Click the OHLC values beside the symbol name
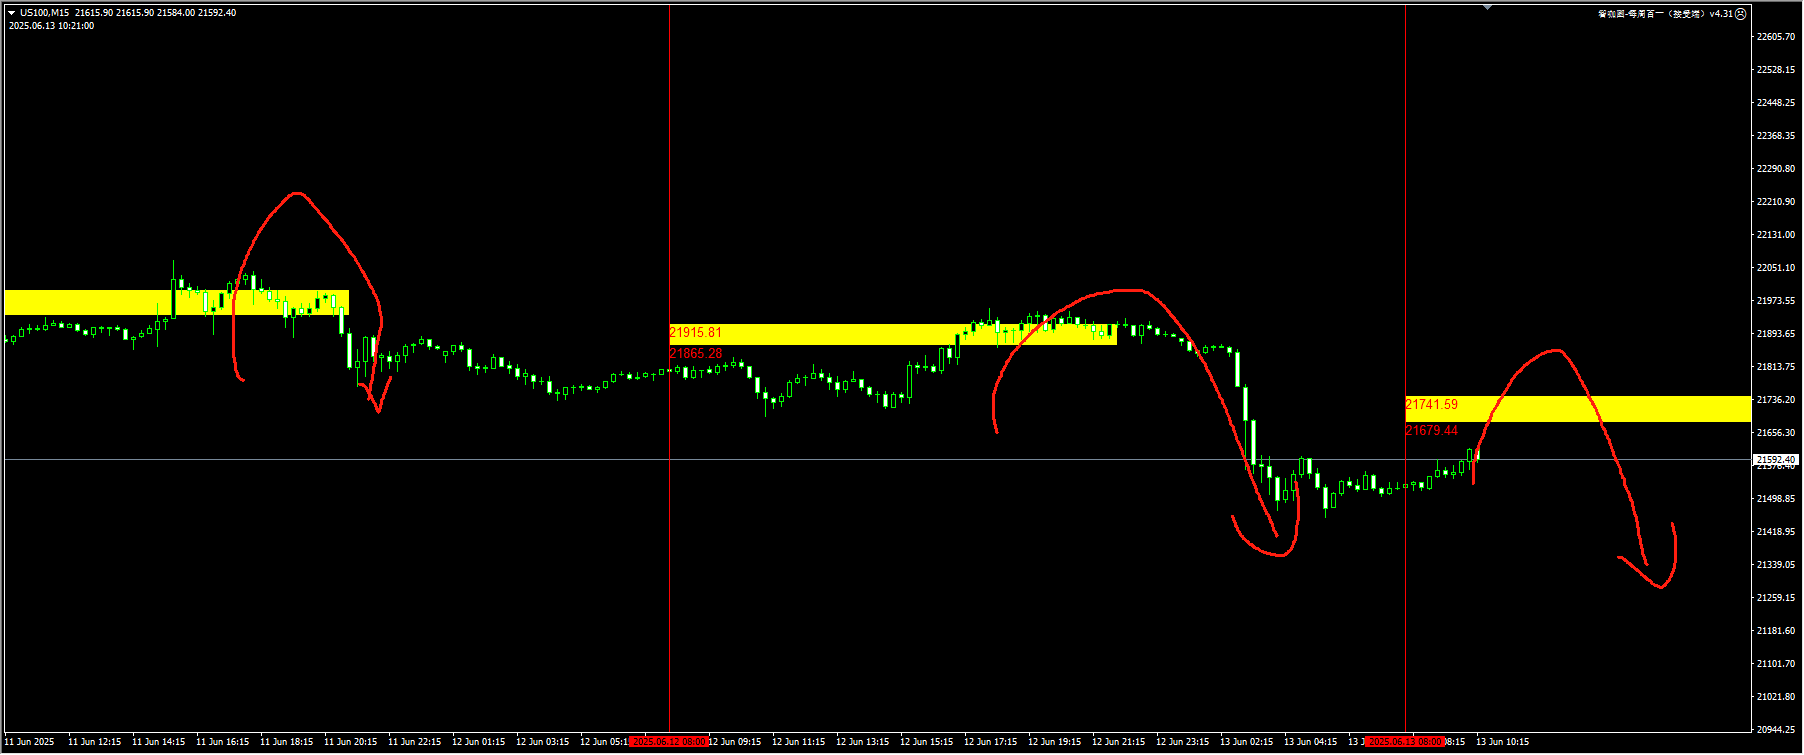This screenshot has width=1804, height=755. click(x=155, y=13)
